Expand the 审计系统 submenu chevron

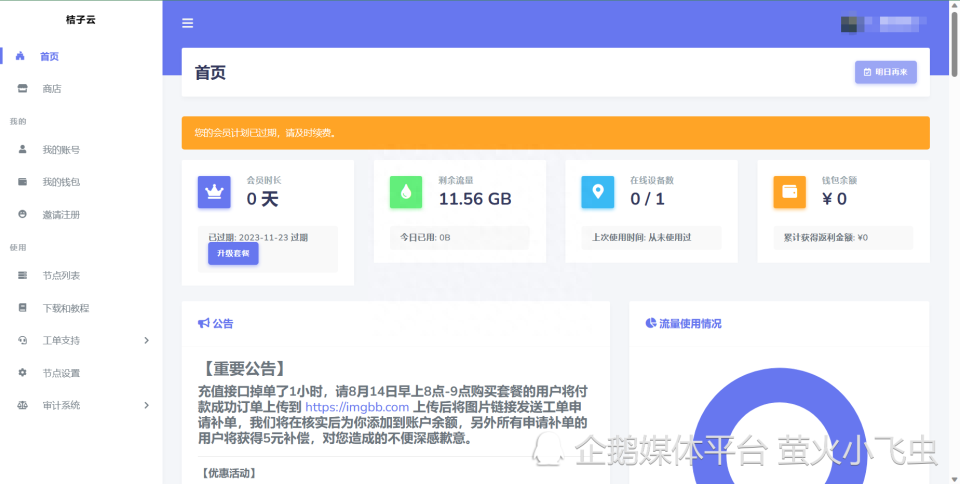click(x=147, y=405)
